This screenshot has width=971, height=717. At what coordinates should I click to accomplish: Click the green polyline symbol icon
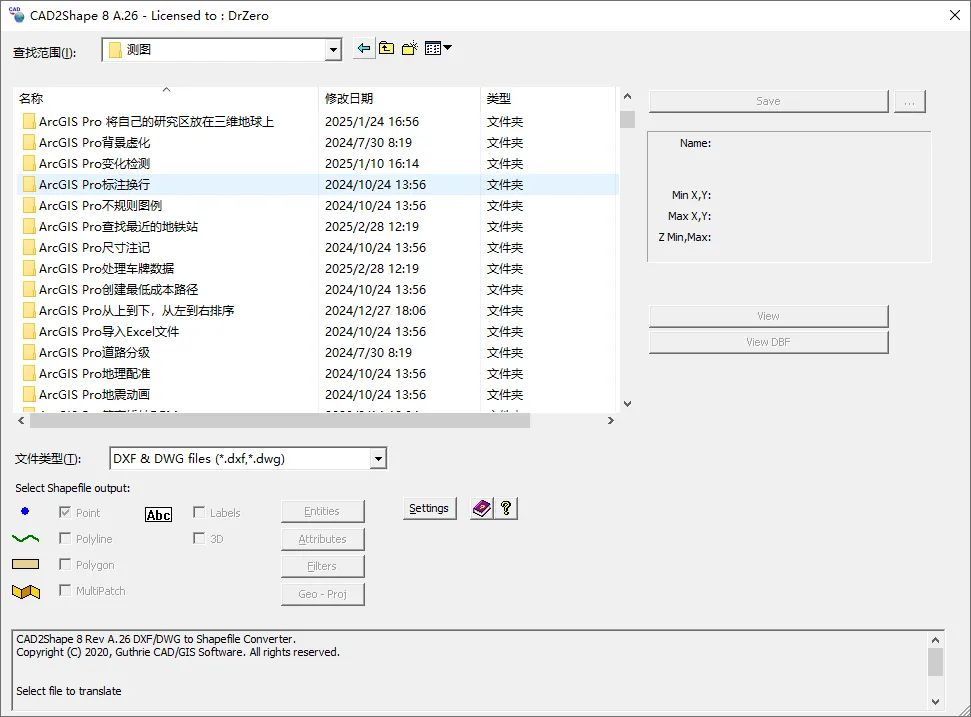(25, 539)
